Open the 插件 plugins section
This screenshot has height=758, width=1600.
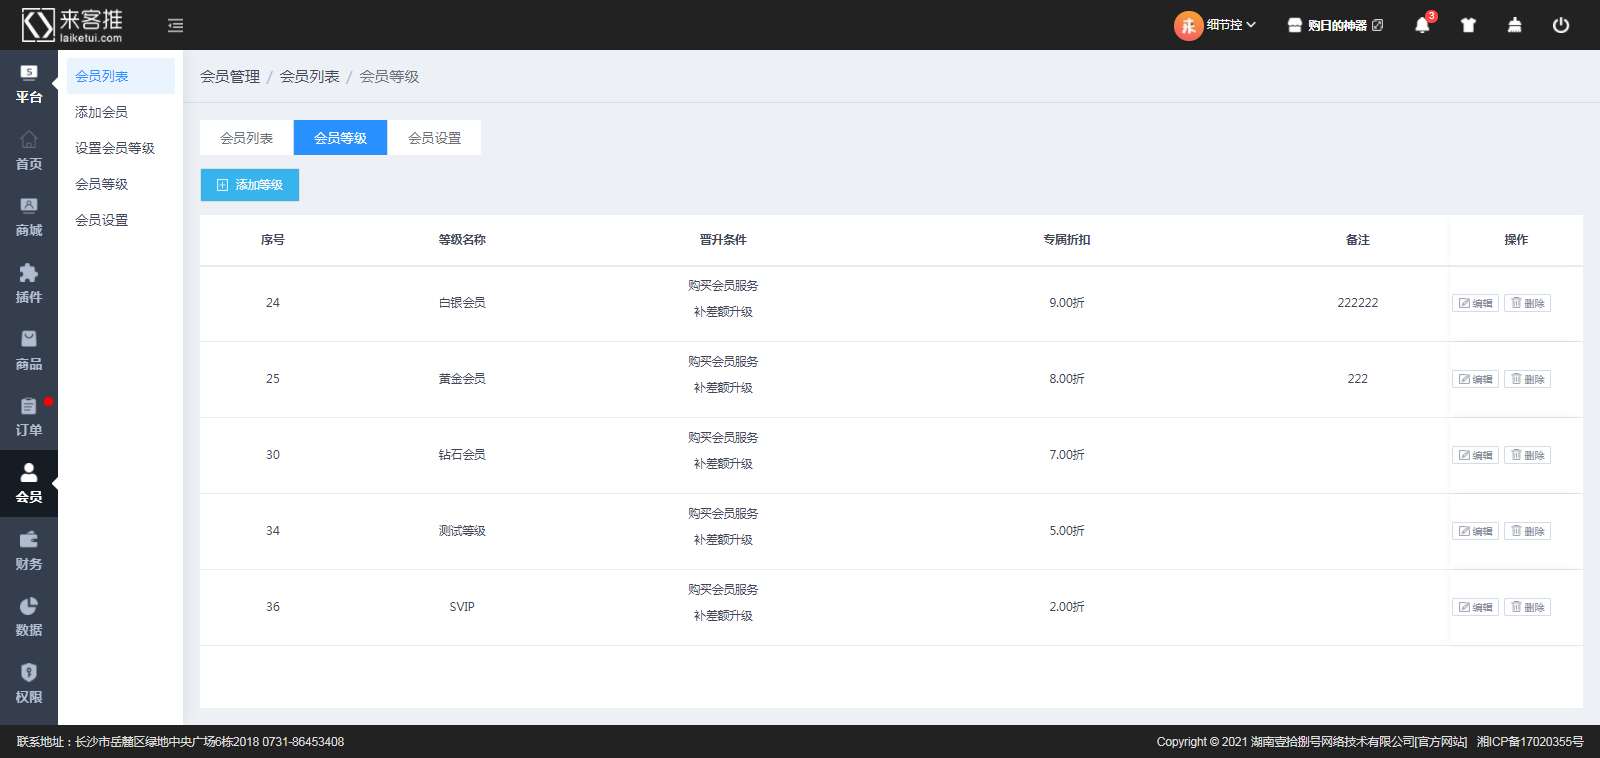[29, 284]
